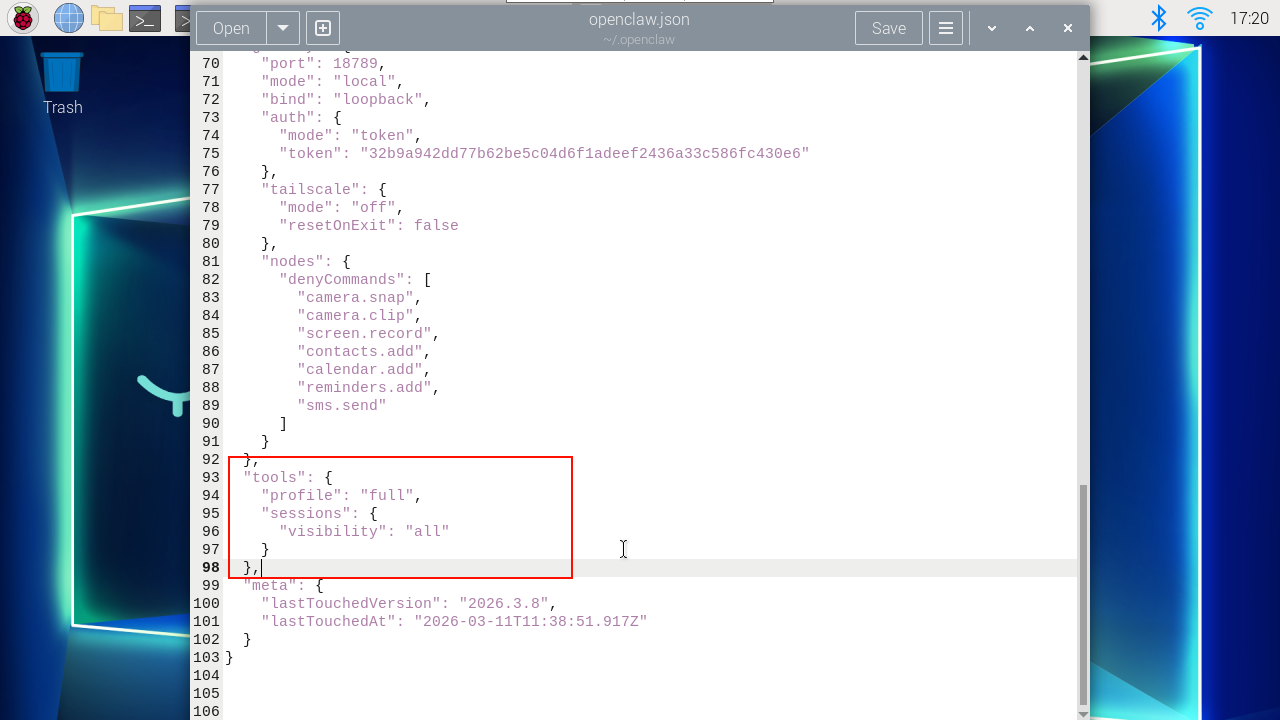1280x720 pixels.
Task: Click the "profile": "full" line
Action: [341, 495]
